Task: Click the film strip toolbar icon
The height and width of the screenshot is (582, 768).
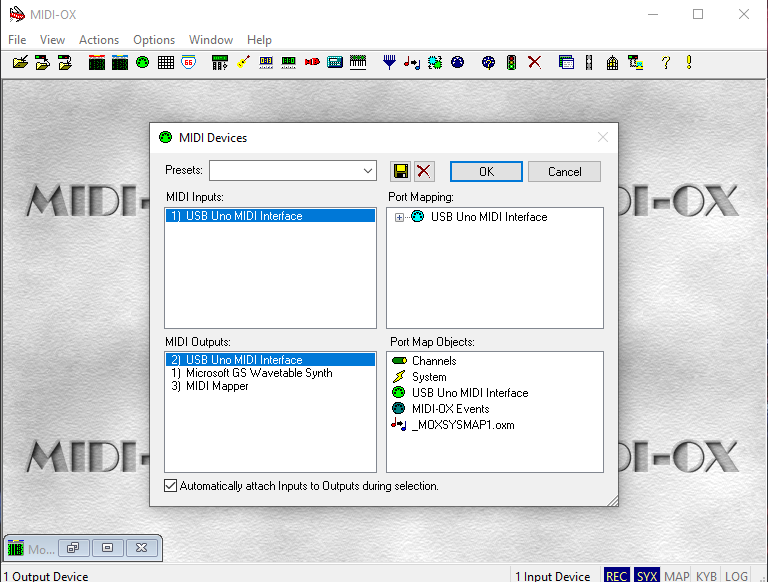Action: [589, 63]
